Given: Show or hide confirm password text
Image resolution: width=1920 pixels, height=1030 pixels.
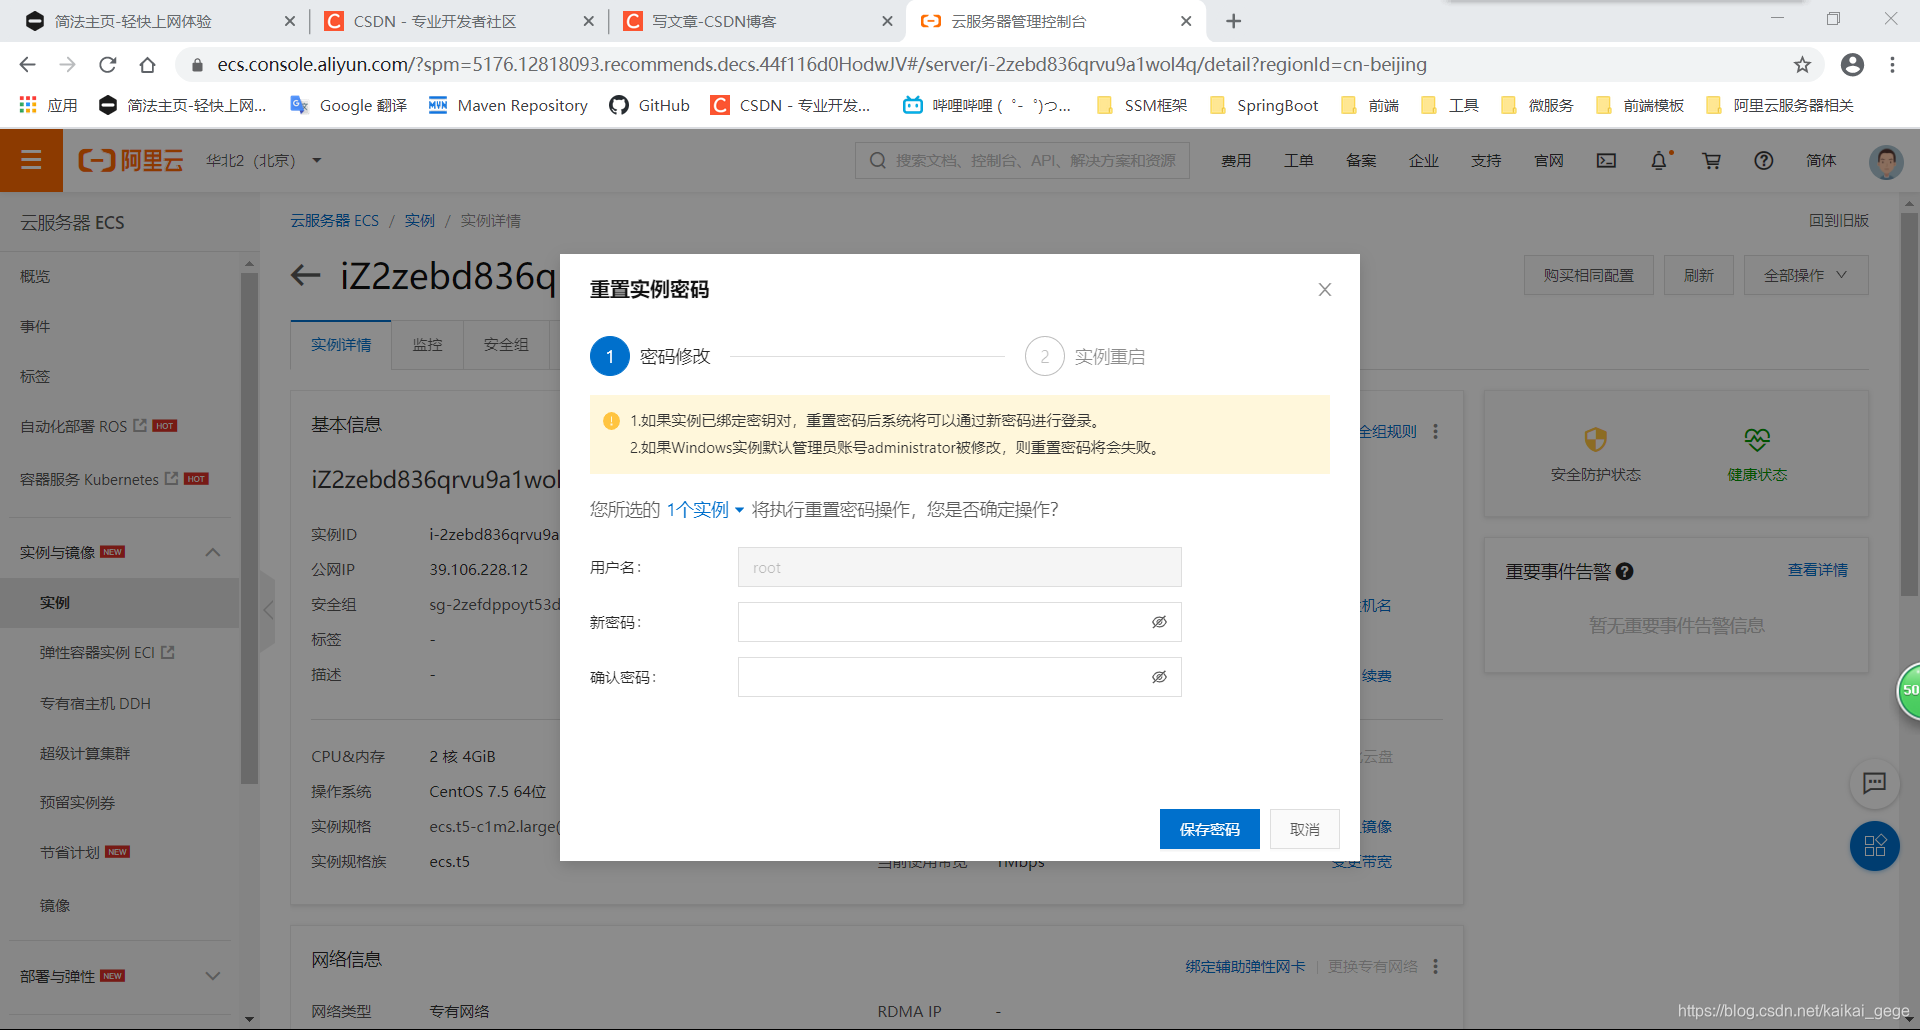Looking at the screenshot, I should click(x=1159, y=677).
